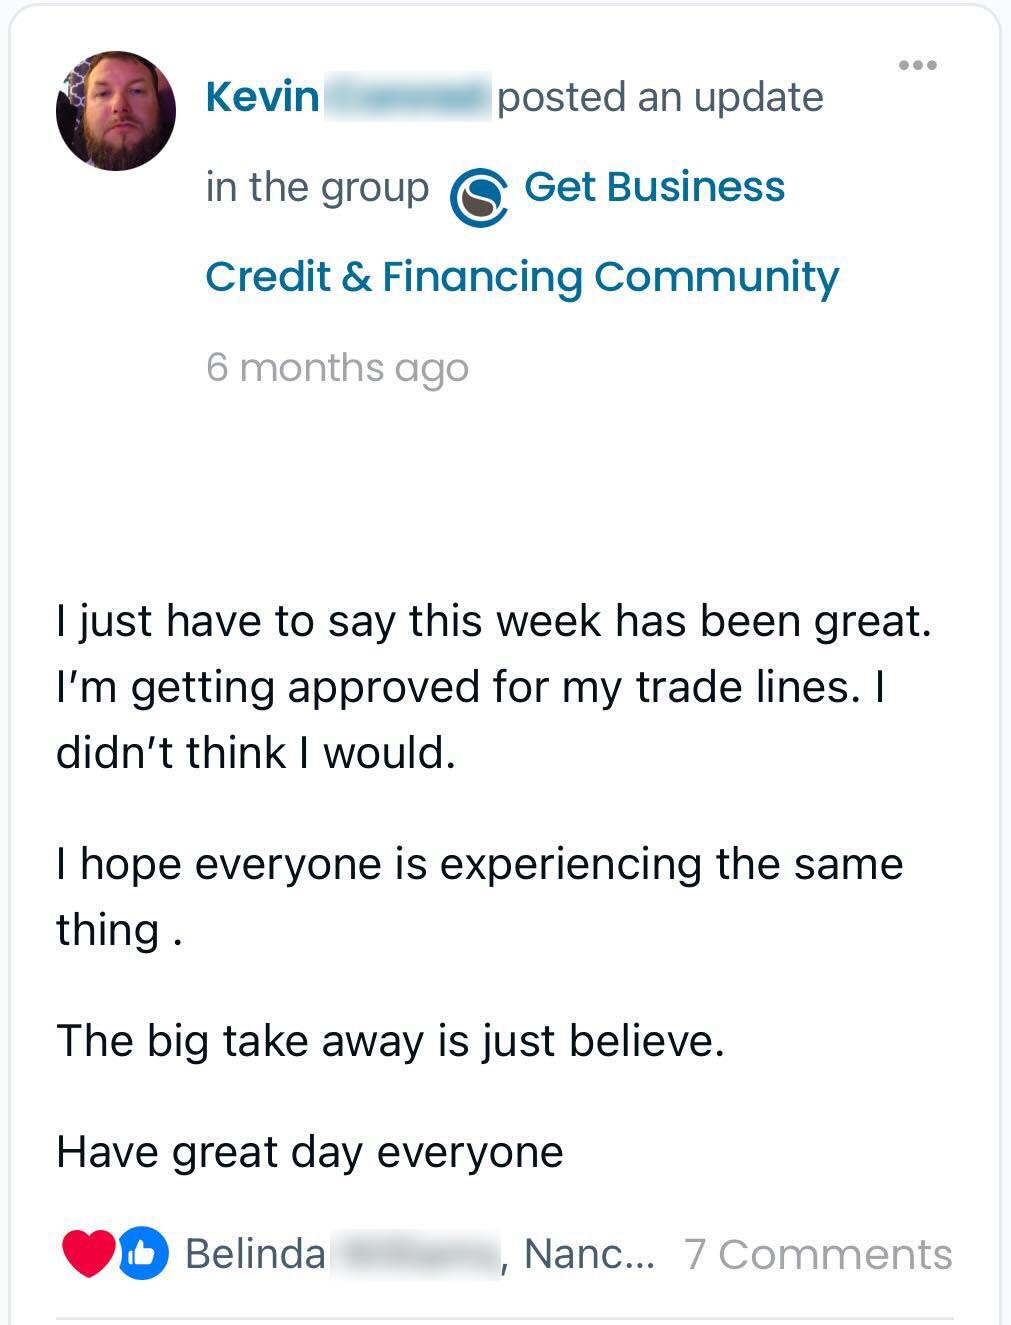Click the "posted an update" text
The image size is (1011, 1325).
pos(660,98)
